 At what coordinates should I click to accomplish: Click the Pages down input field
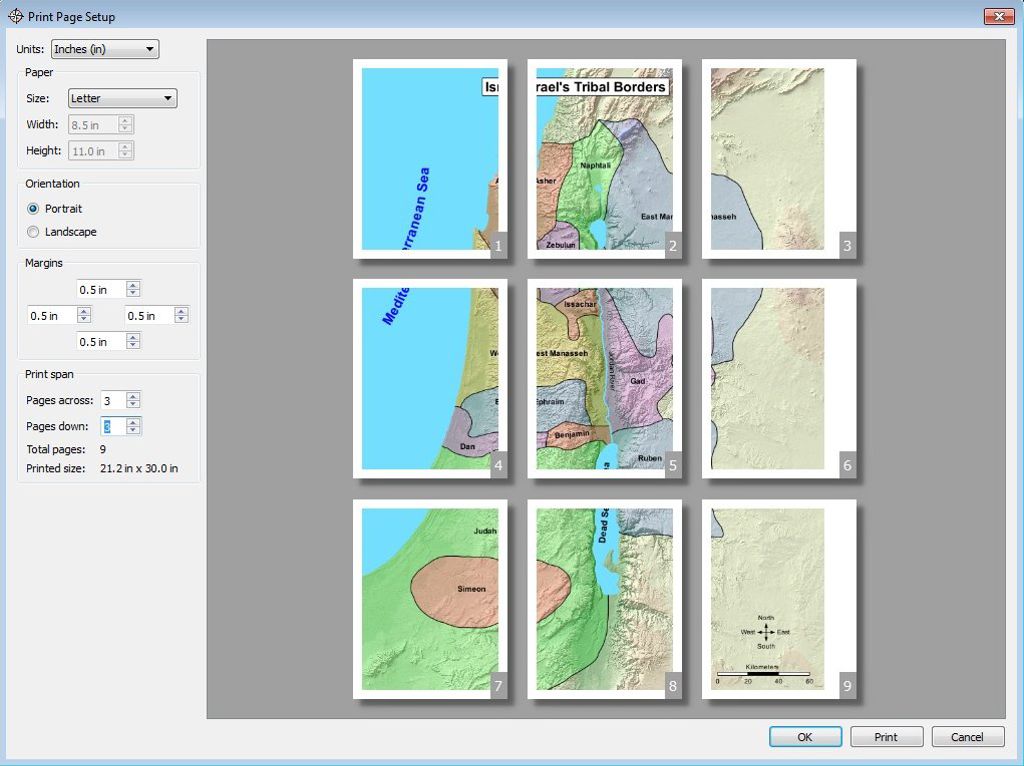click(112, 426)
